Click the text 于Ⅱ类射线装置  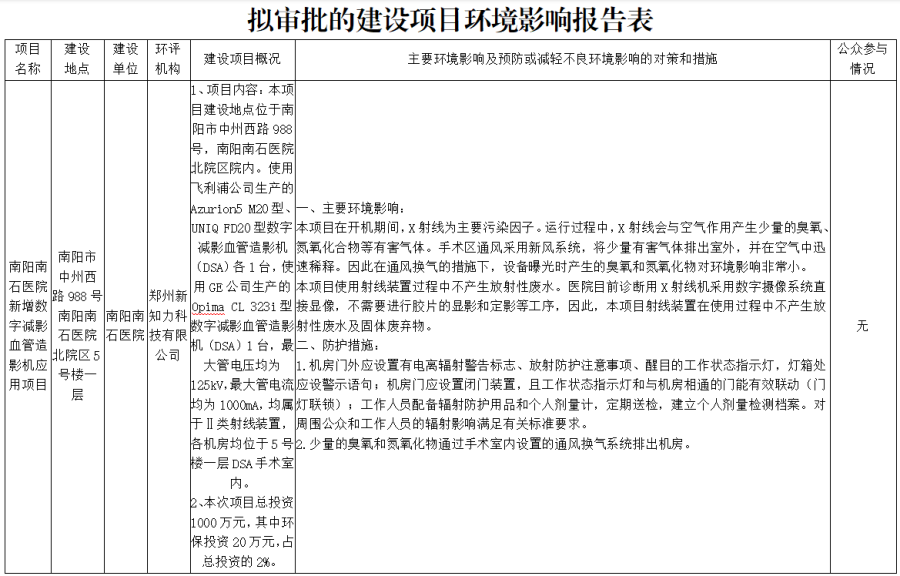(x=236, y=425)
